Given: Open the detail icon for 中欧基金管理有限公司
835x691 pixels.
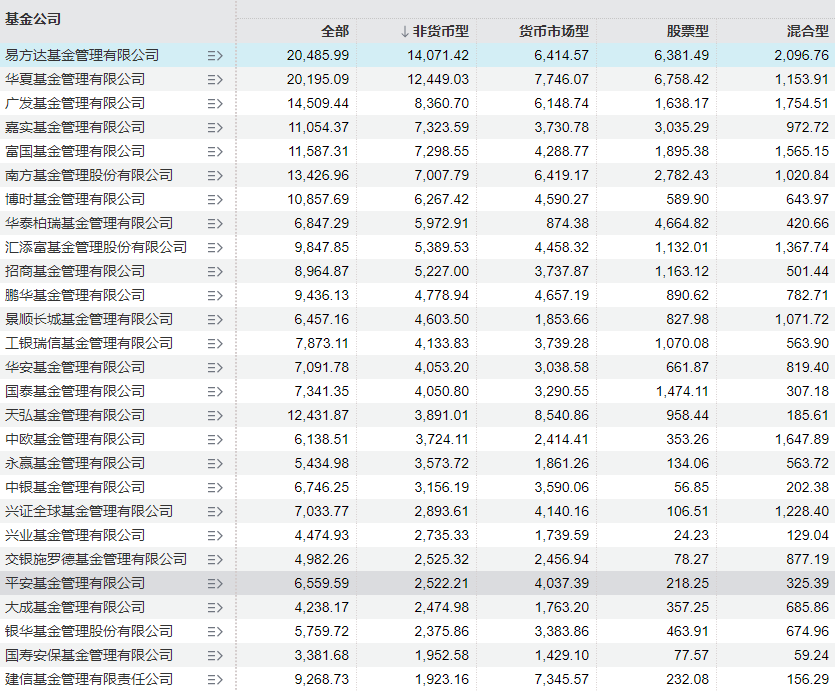Looking at the screenshot, I should [215, 440].
